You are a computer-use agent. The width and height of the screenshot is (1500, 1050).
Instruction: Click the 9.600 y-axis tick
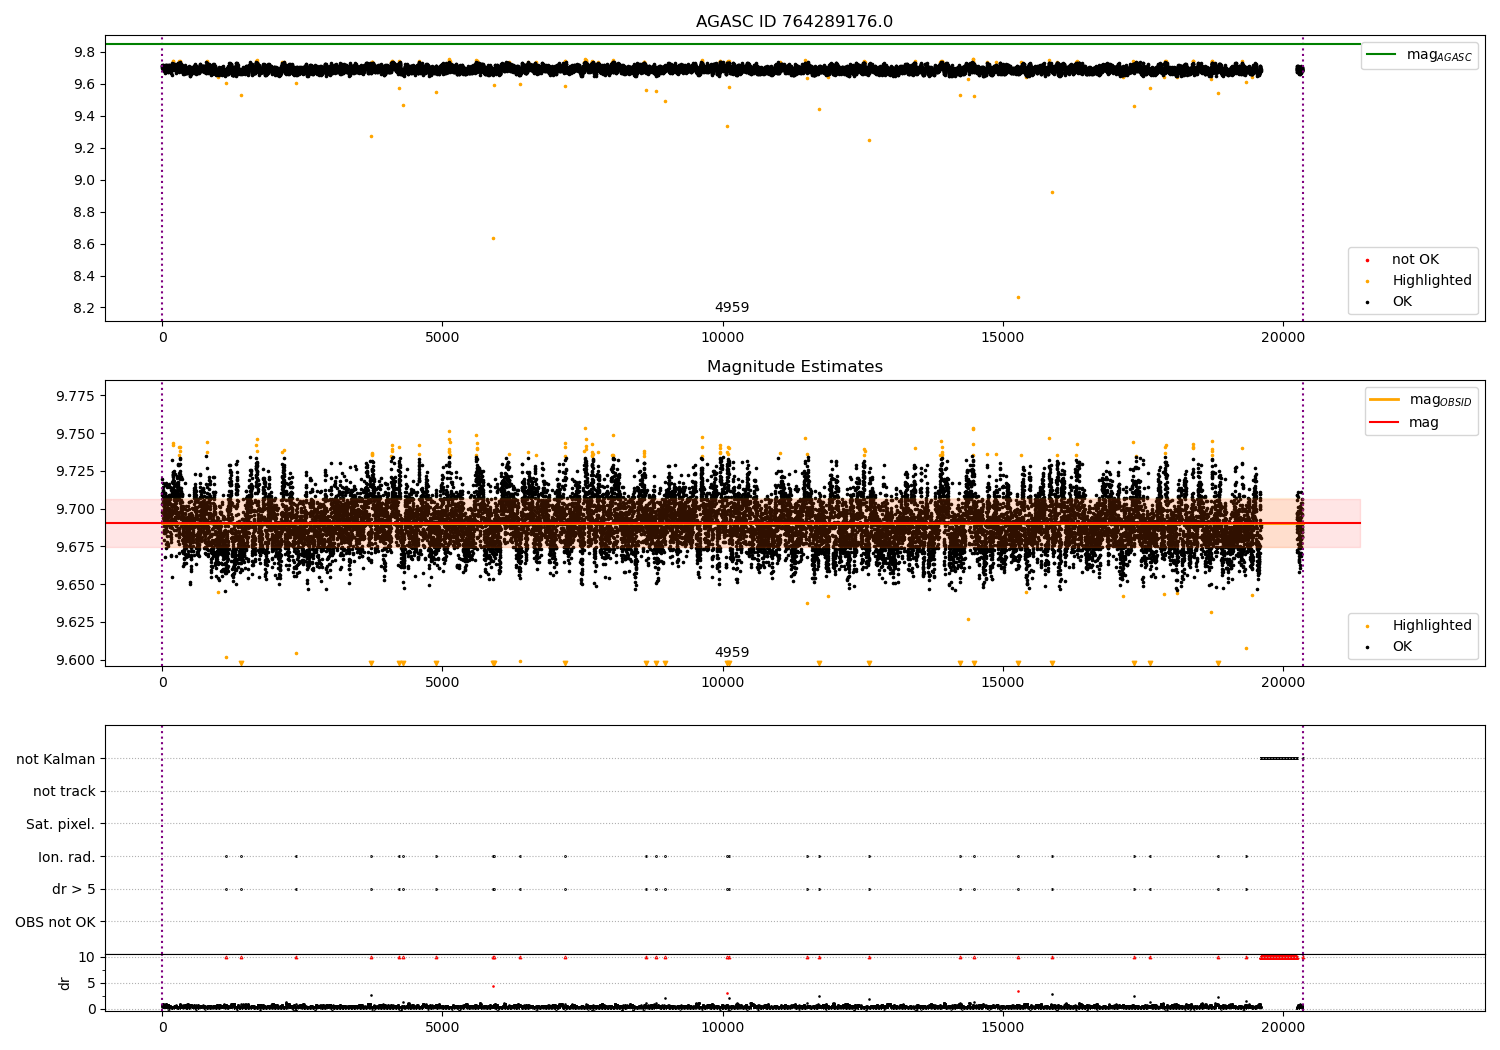click(x=76, y=660)
